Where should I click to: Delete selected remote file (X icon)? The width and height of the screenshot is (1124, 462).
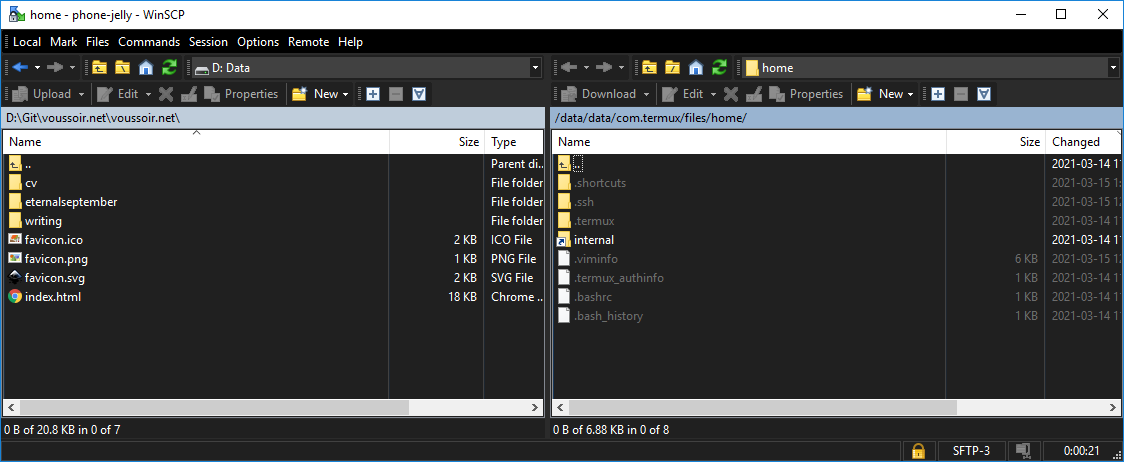[x=731, y=94]
